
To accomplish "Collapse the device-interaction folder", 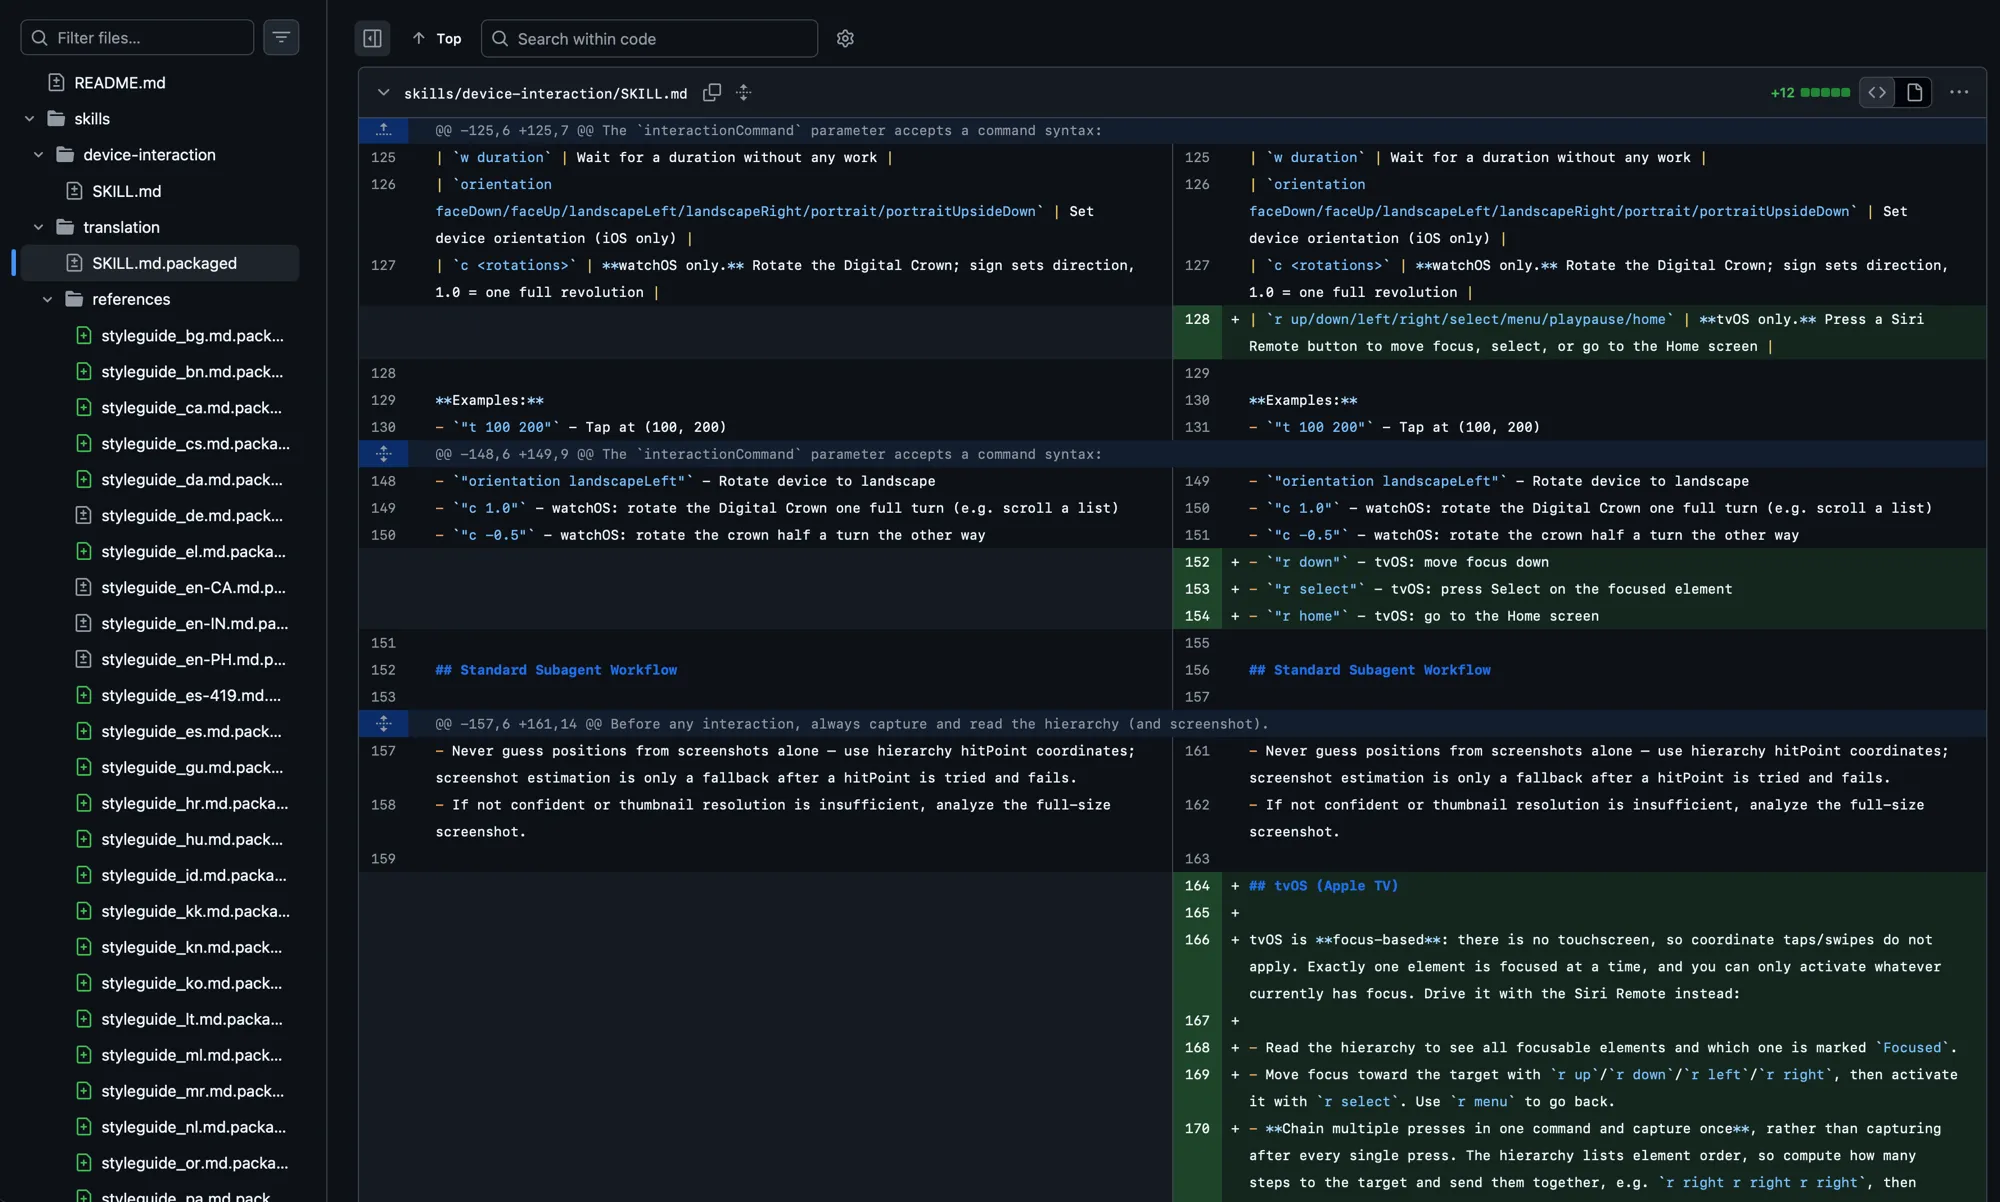I will pos(39,155).
